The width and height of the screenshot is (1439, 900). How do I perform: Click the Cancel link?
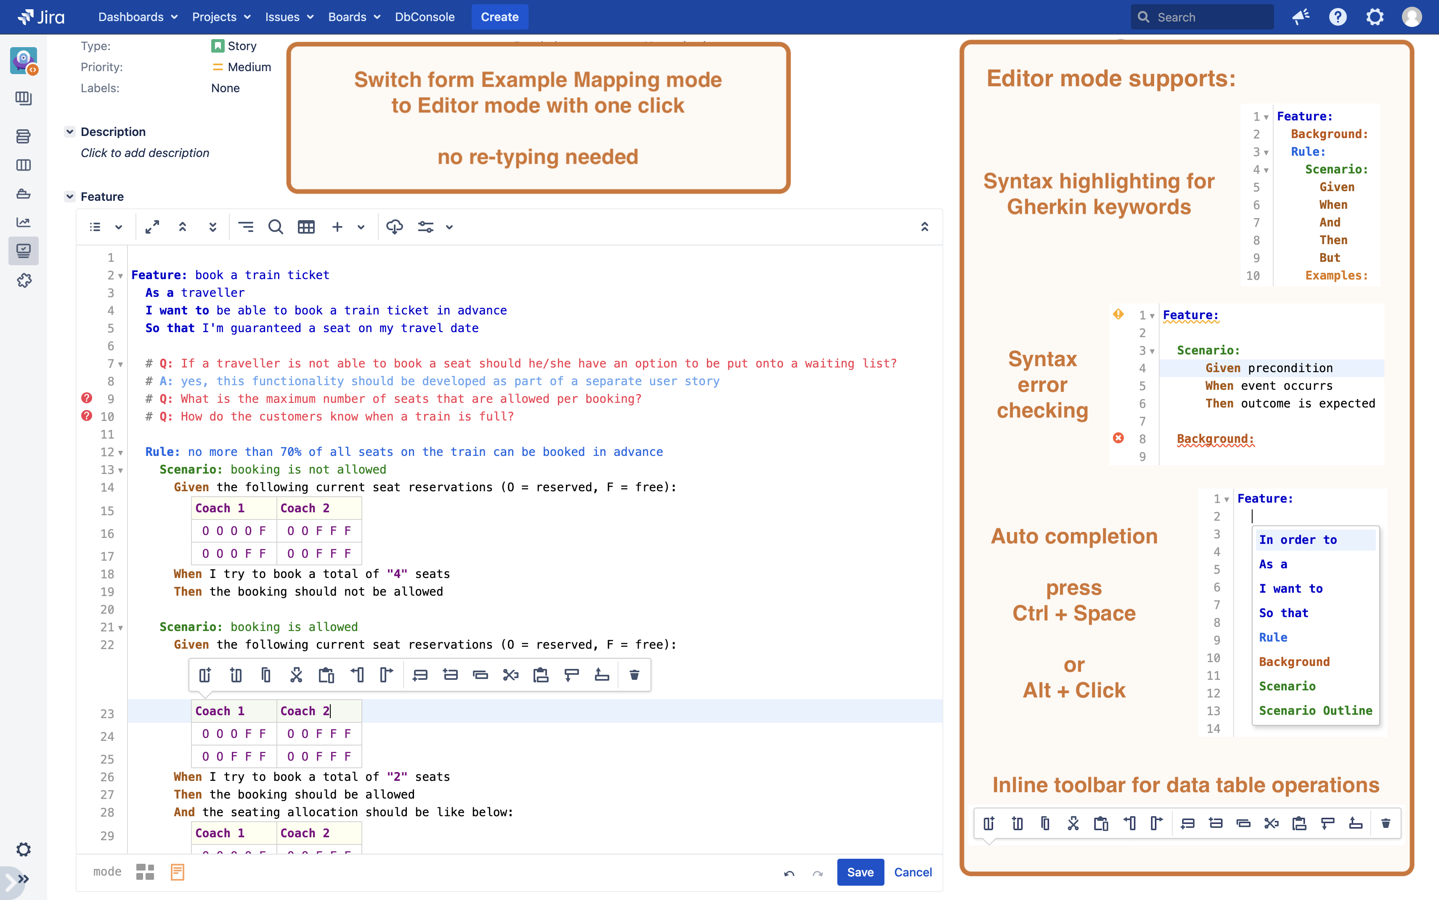click(x=912, y=872)
